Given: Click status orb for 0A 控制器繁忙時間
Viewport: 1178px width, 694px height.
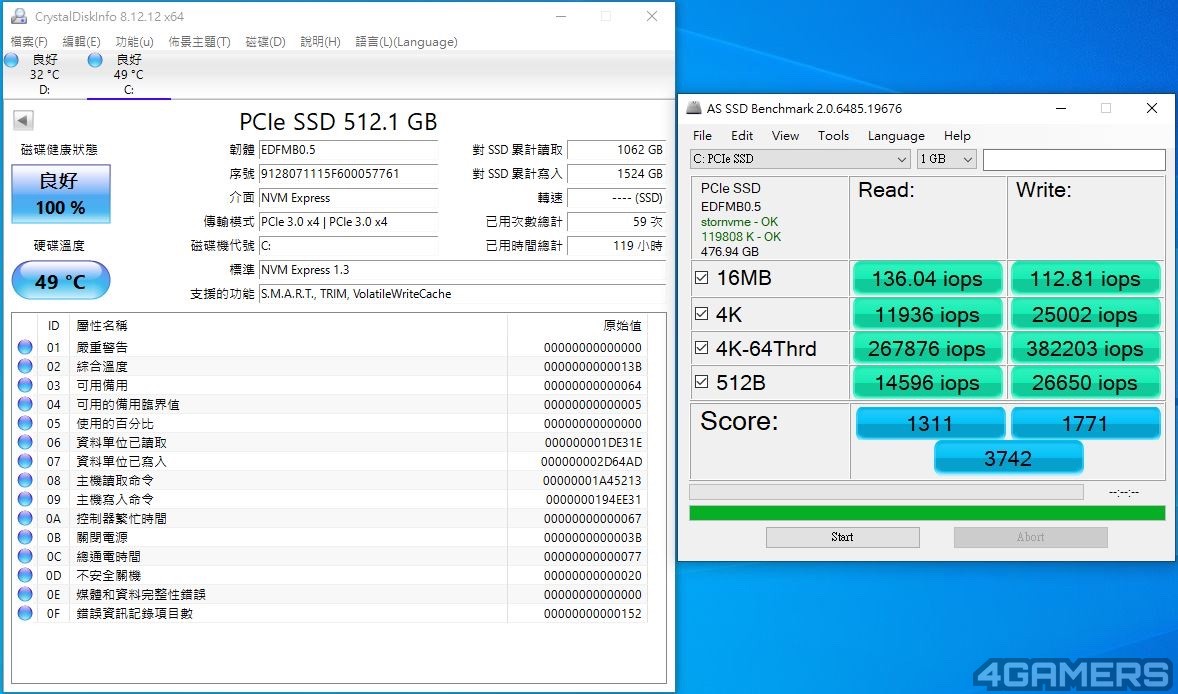Looking at the screenshot, I should click(25, 518).
